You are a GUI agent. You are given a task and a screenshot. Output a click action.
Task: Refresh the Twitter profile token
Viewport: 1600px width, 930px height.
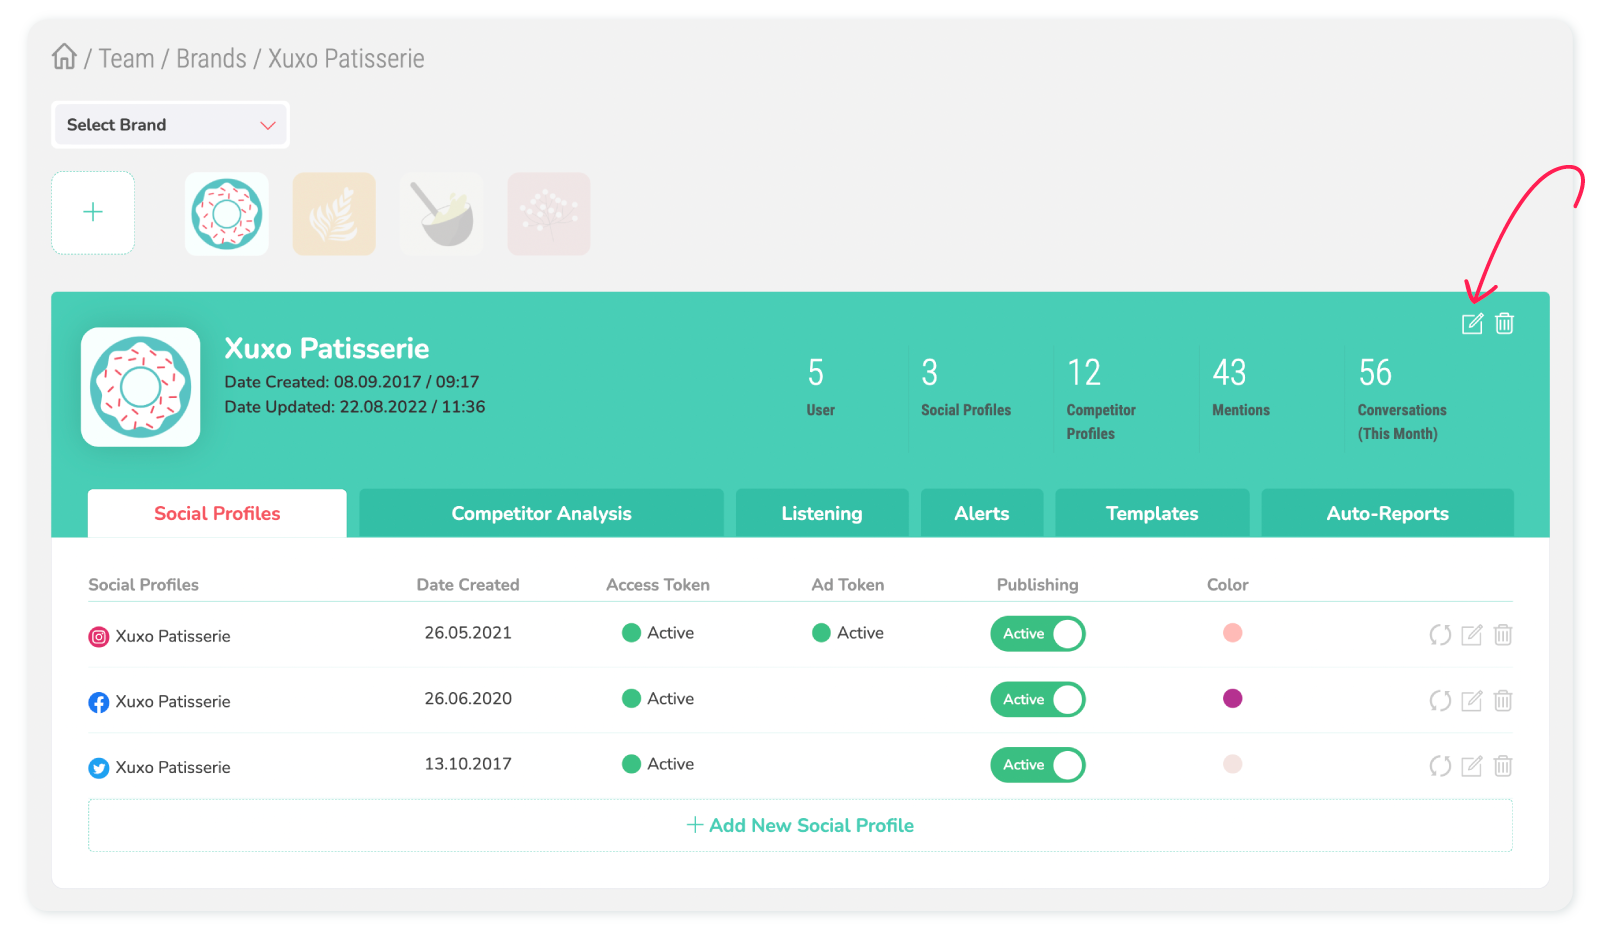(x=1440, y=766)
